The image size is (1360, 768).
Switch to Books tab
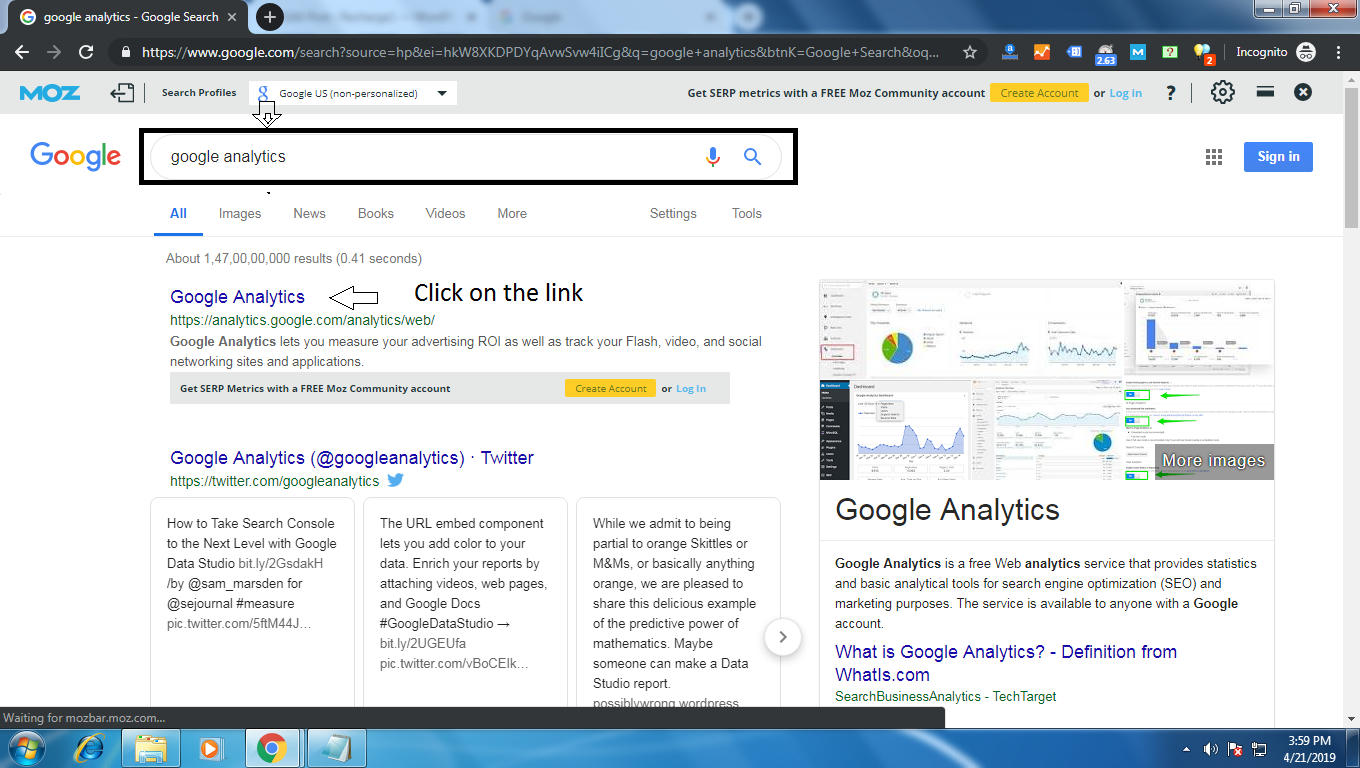pos(376,213)
